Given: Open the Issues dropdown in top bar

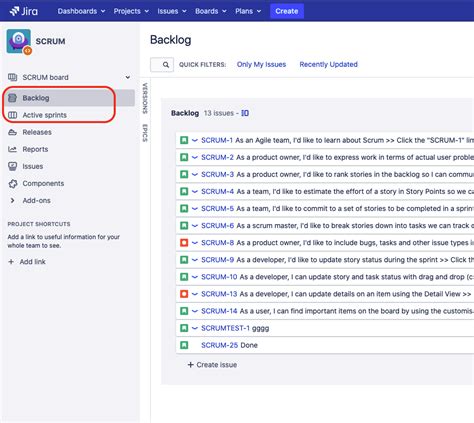Looking at the screenshot, I should pyautogui.click(x=172, y=11).
